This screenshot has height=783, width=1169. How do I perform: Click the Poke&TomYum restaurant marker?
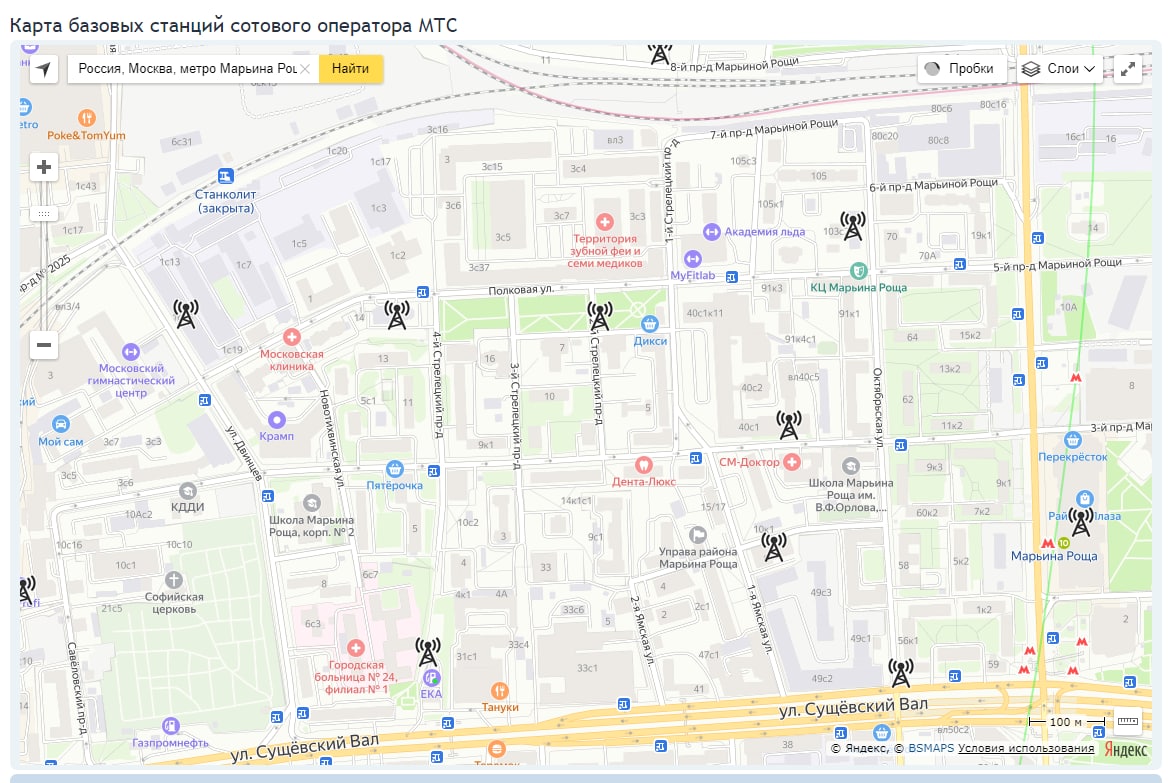(x=86, y=118)
